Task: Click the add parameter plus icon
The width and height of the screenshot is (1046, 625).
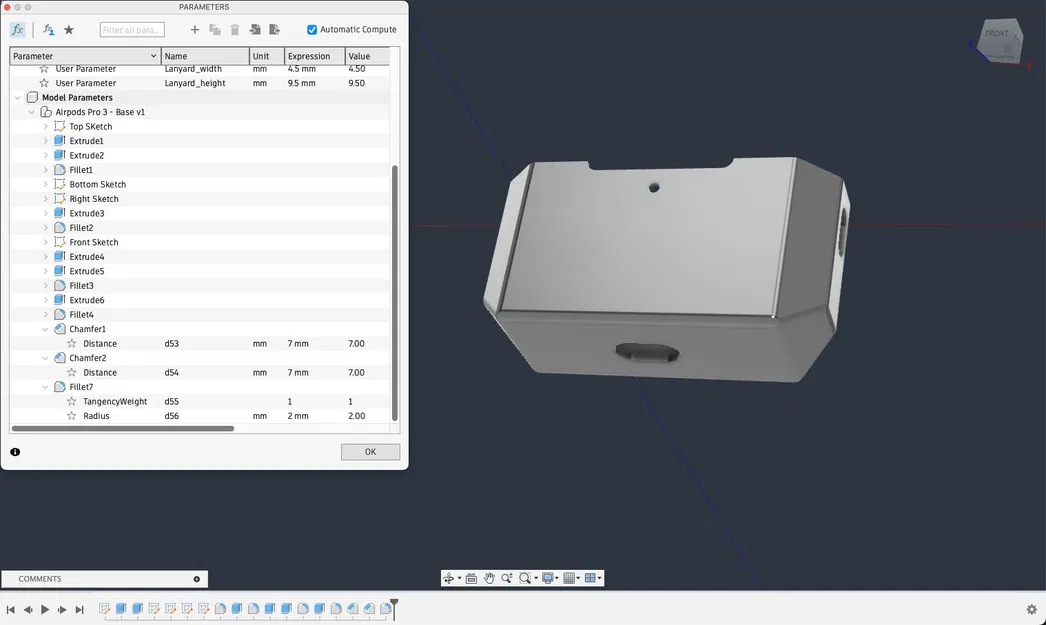Action: coord(195,29)
